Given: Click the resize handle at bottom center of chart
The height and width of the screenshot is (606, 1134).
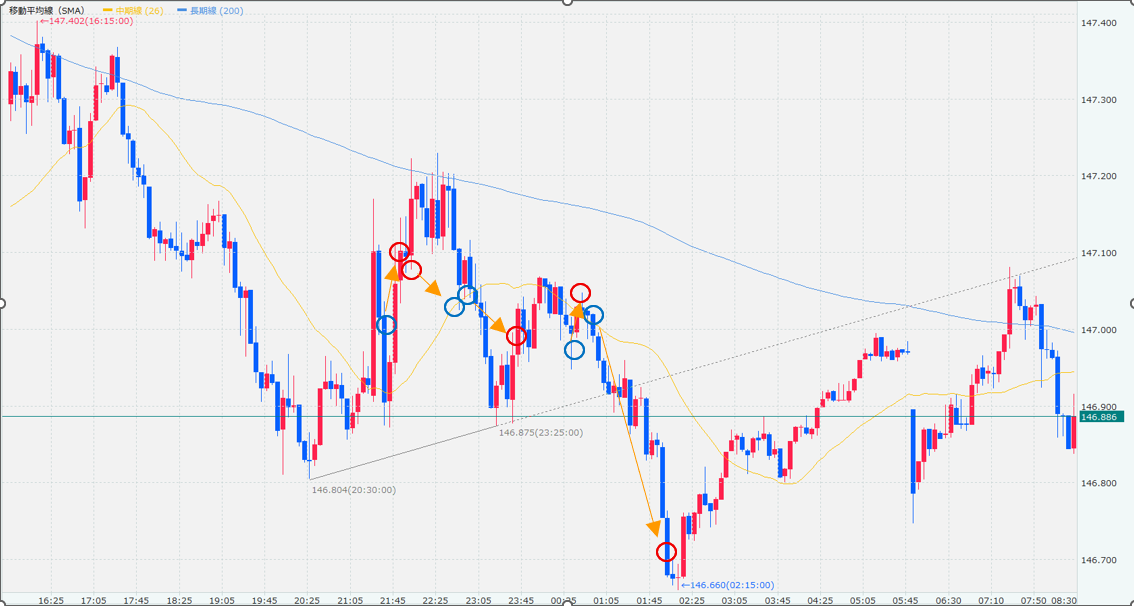Looking at the screenshot, I should [567, 603].
